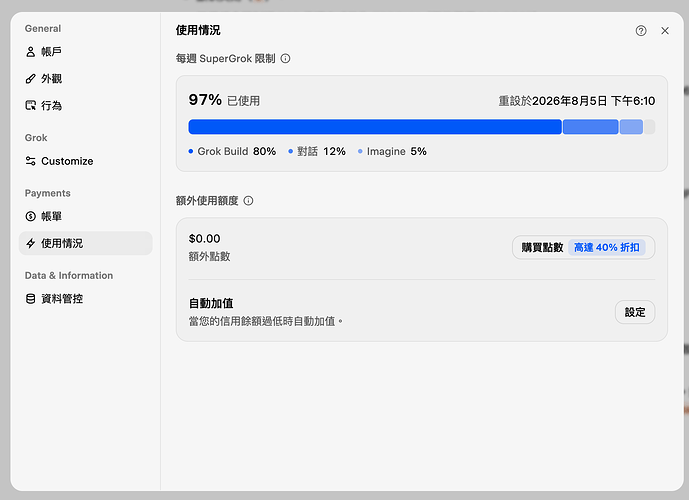Click info icon beside 額外使用額度
Viewport: 689px width, 500px height.
click(x=248, y=201)
